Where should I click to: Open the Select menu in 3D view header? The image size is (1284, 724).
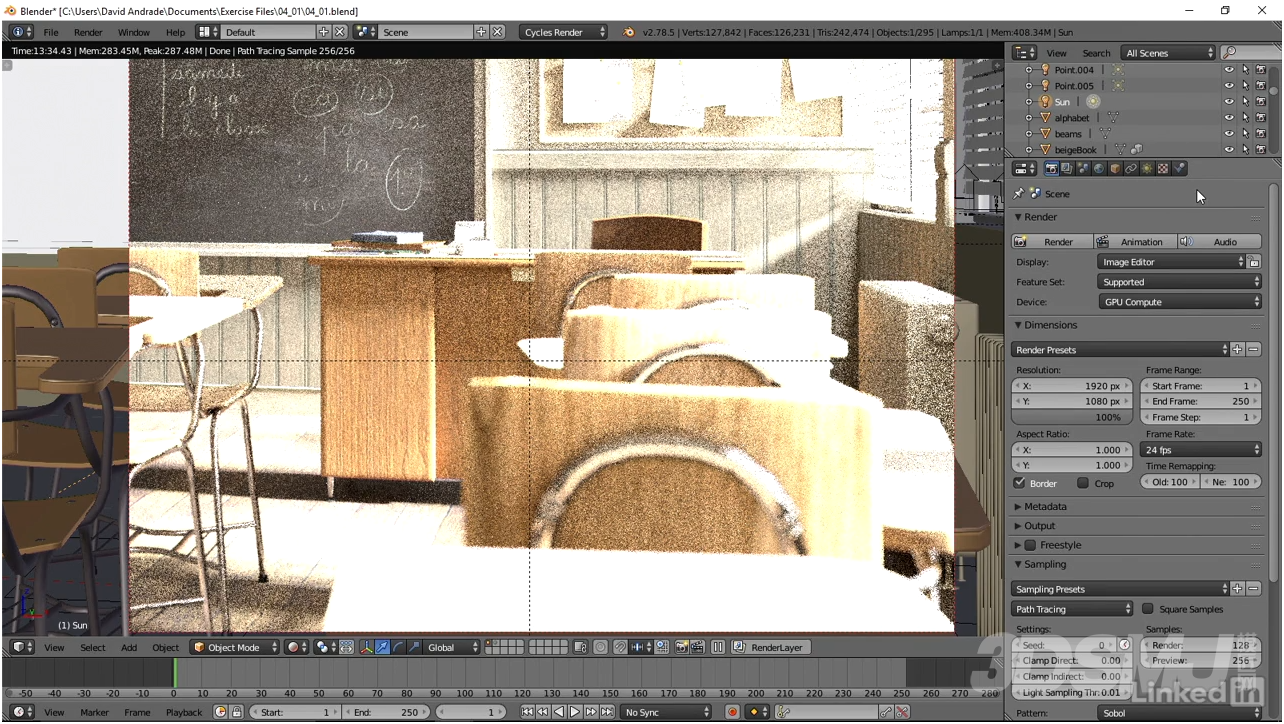point(93,647)
